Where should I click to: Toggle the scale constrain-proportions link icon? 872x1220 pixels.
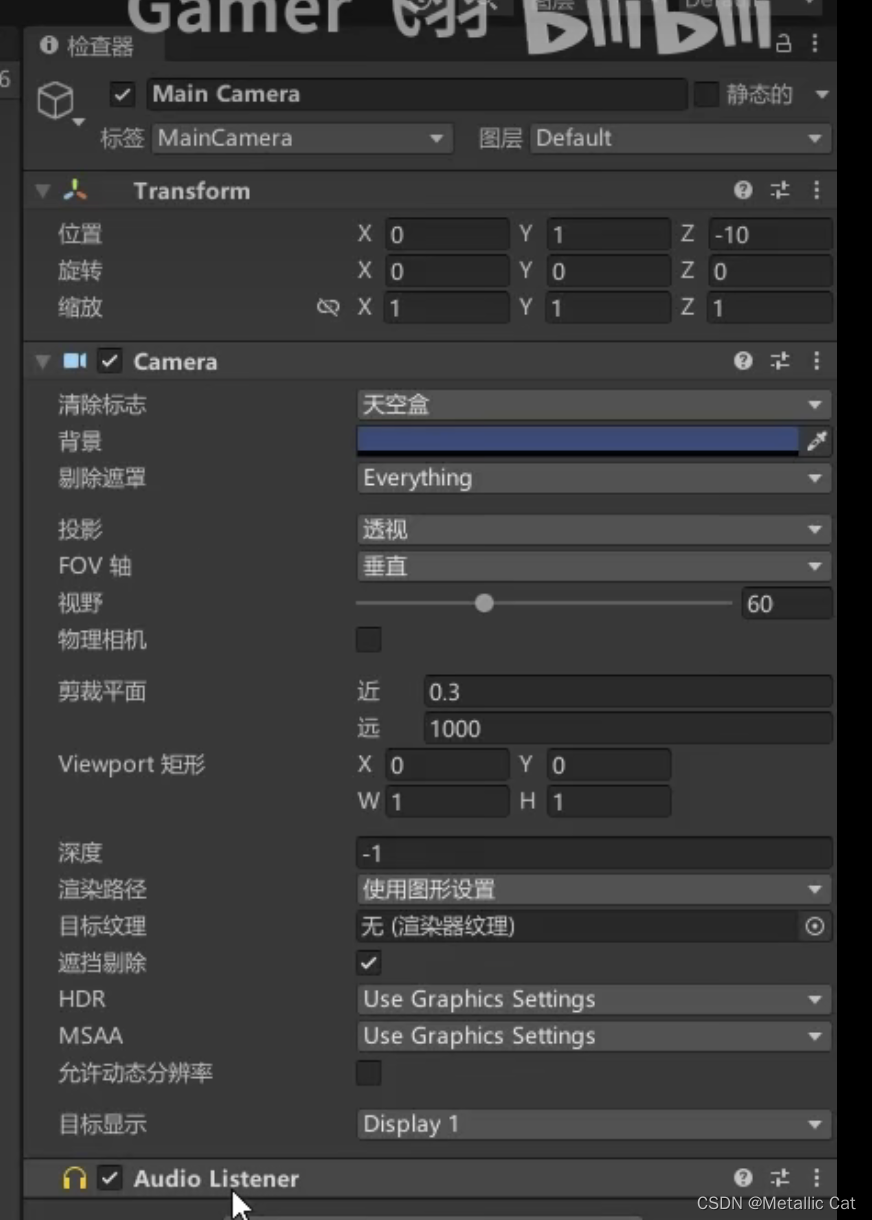tap(328, 308)
